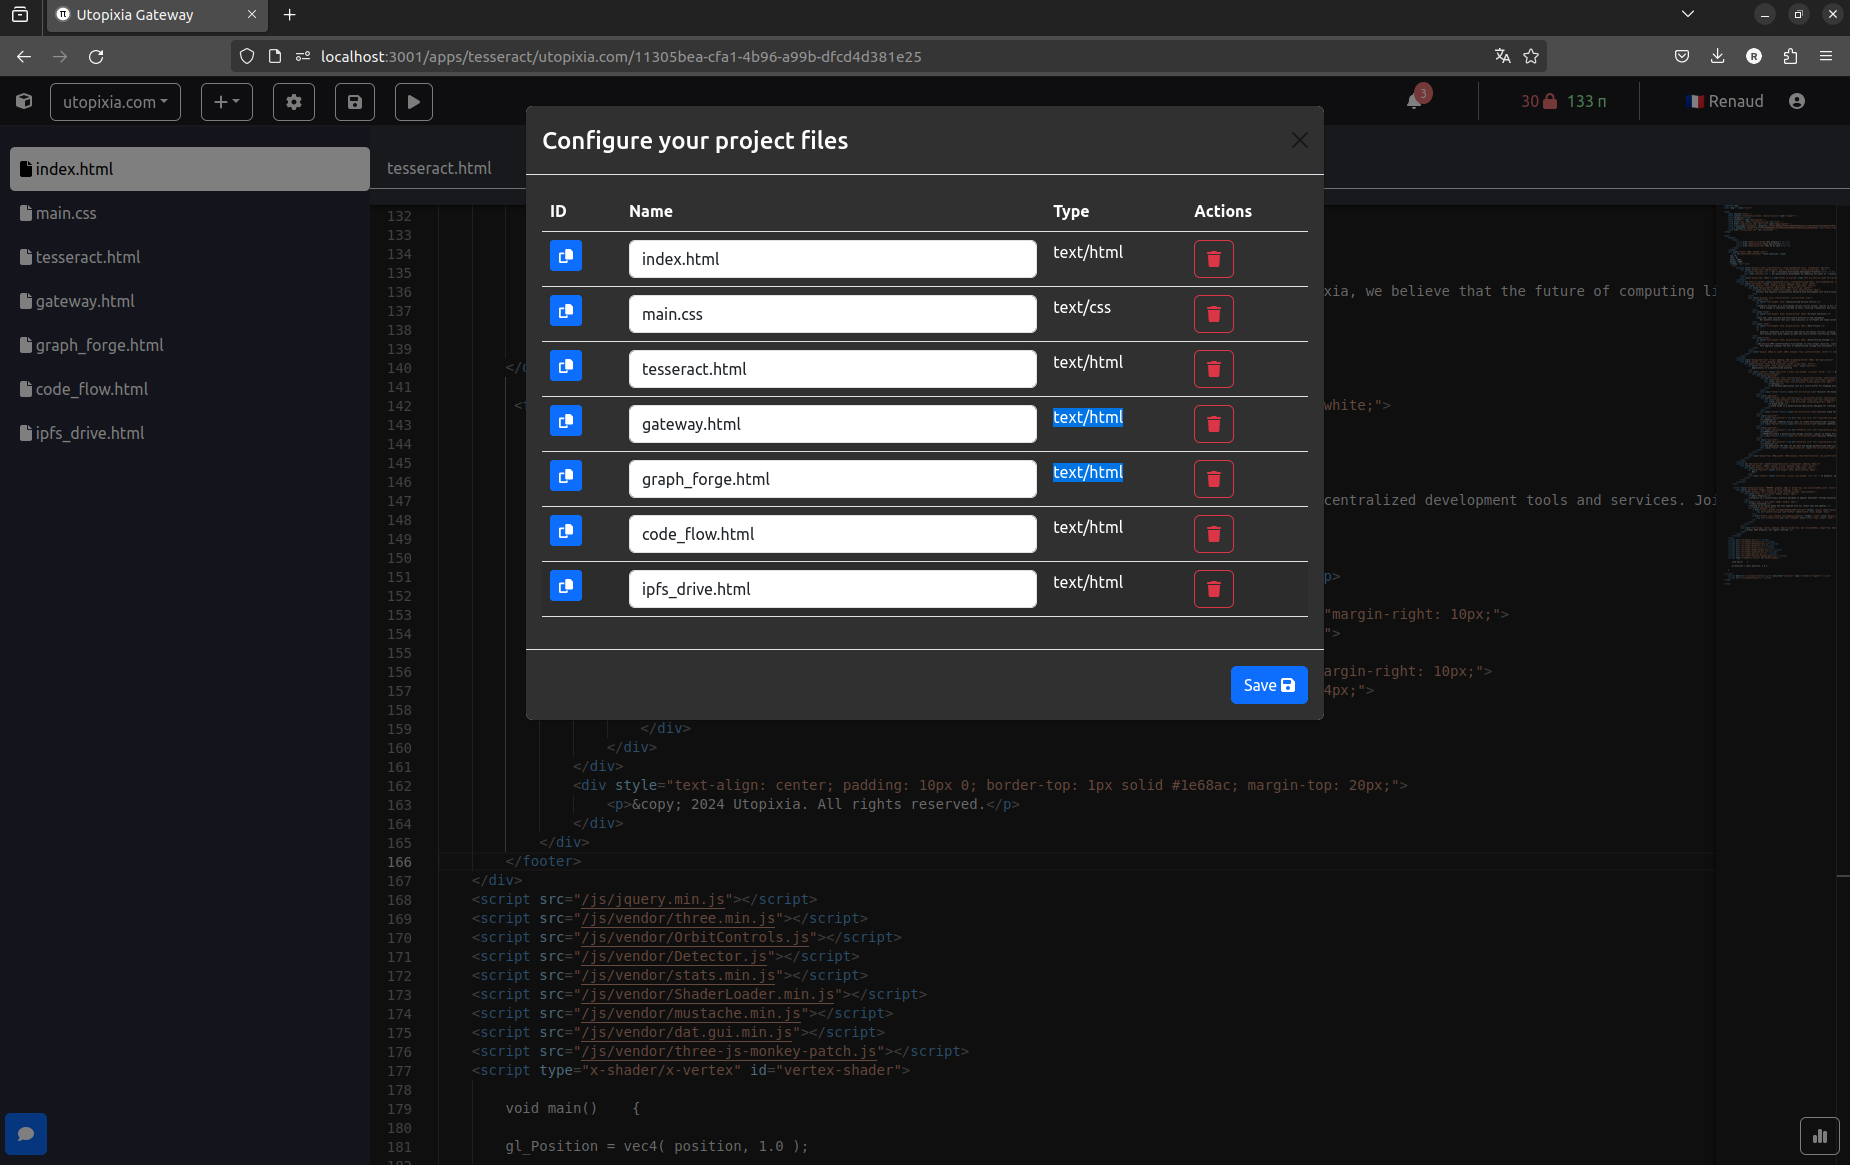The height and width of the screenshot is (1165, 1850).
Task: Delete tesseract.html with trash button
Action: (1214, 369)
